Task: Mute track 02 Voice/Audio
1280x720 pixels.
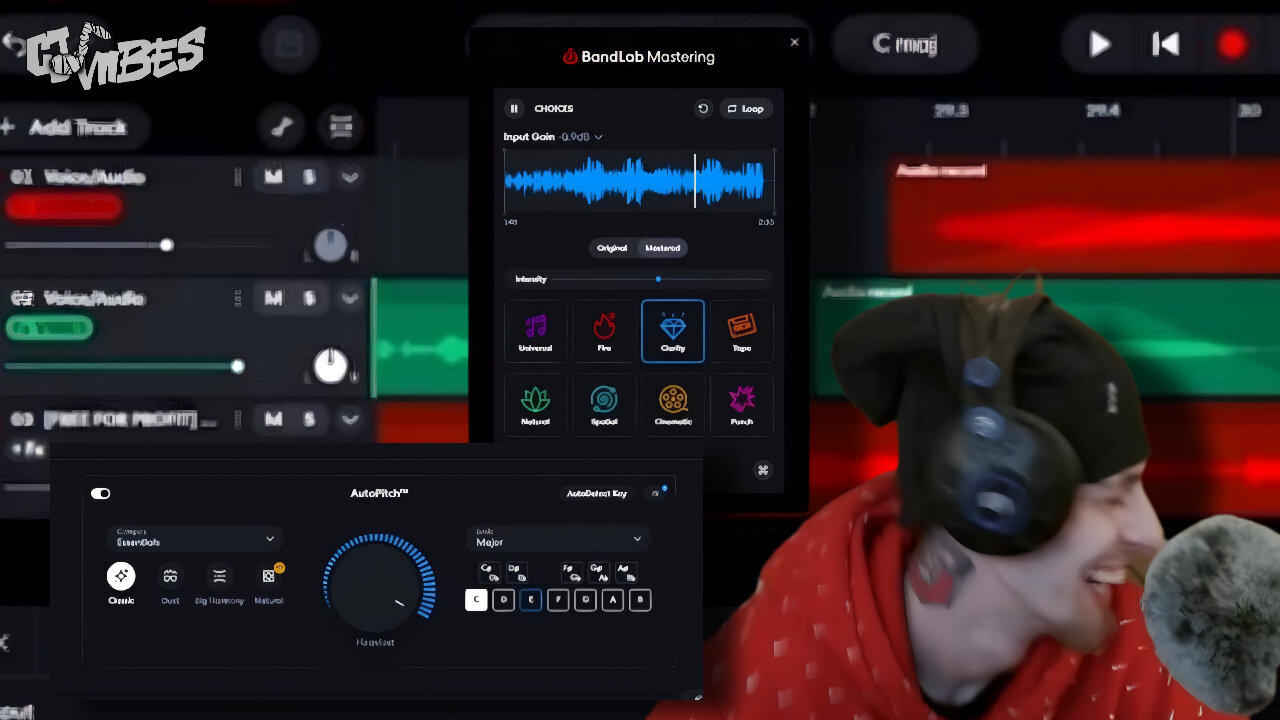Action: 273,298
